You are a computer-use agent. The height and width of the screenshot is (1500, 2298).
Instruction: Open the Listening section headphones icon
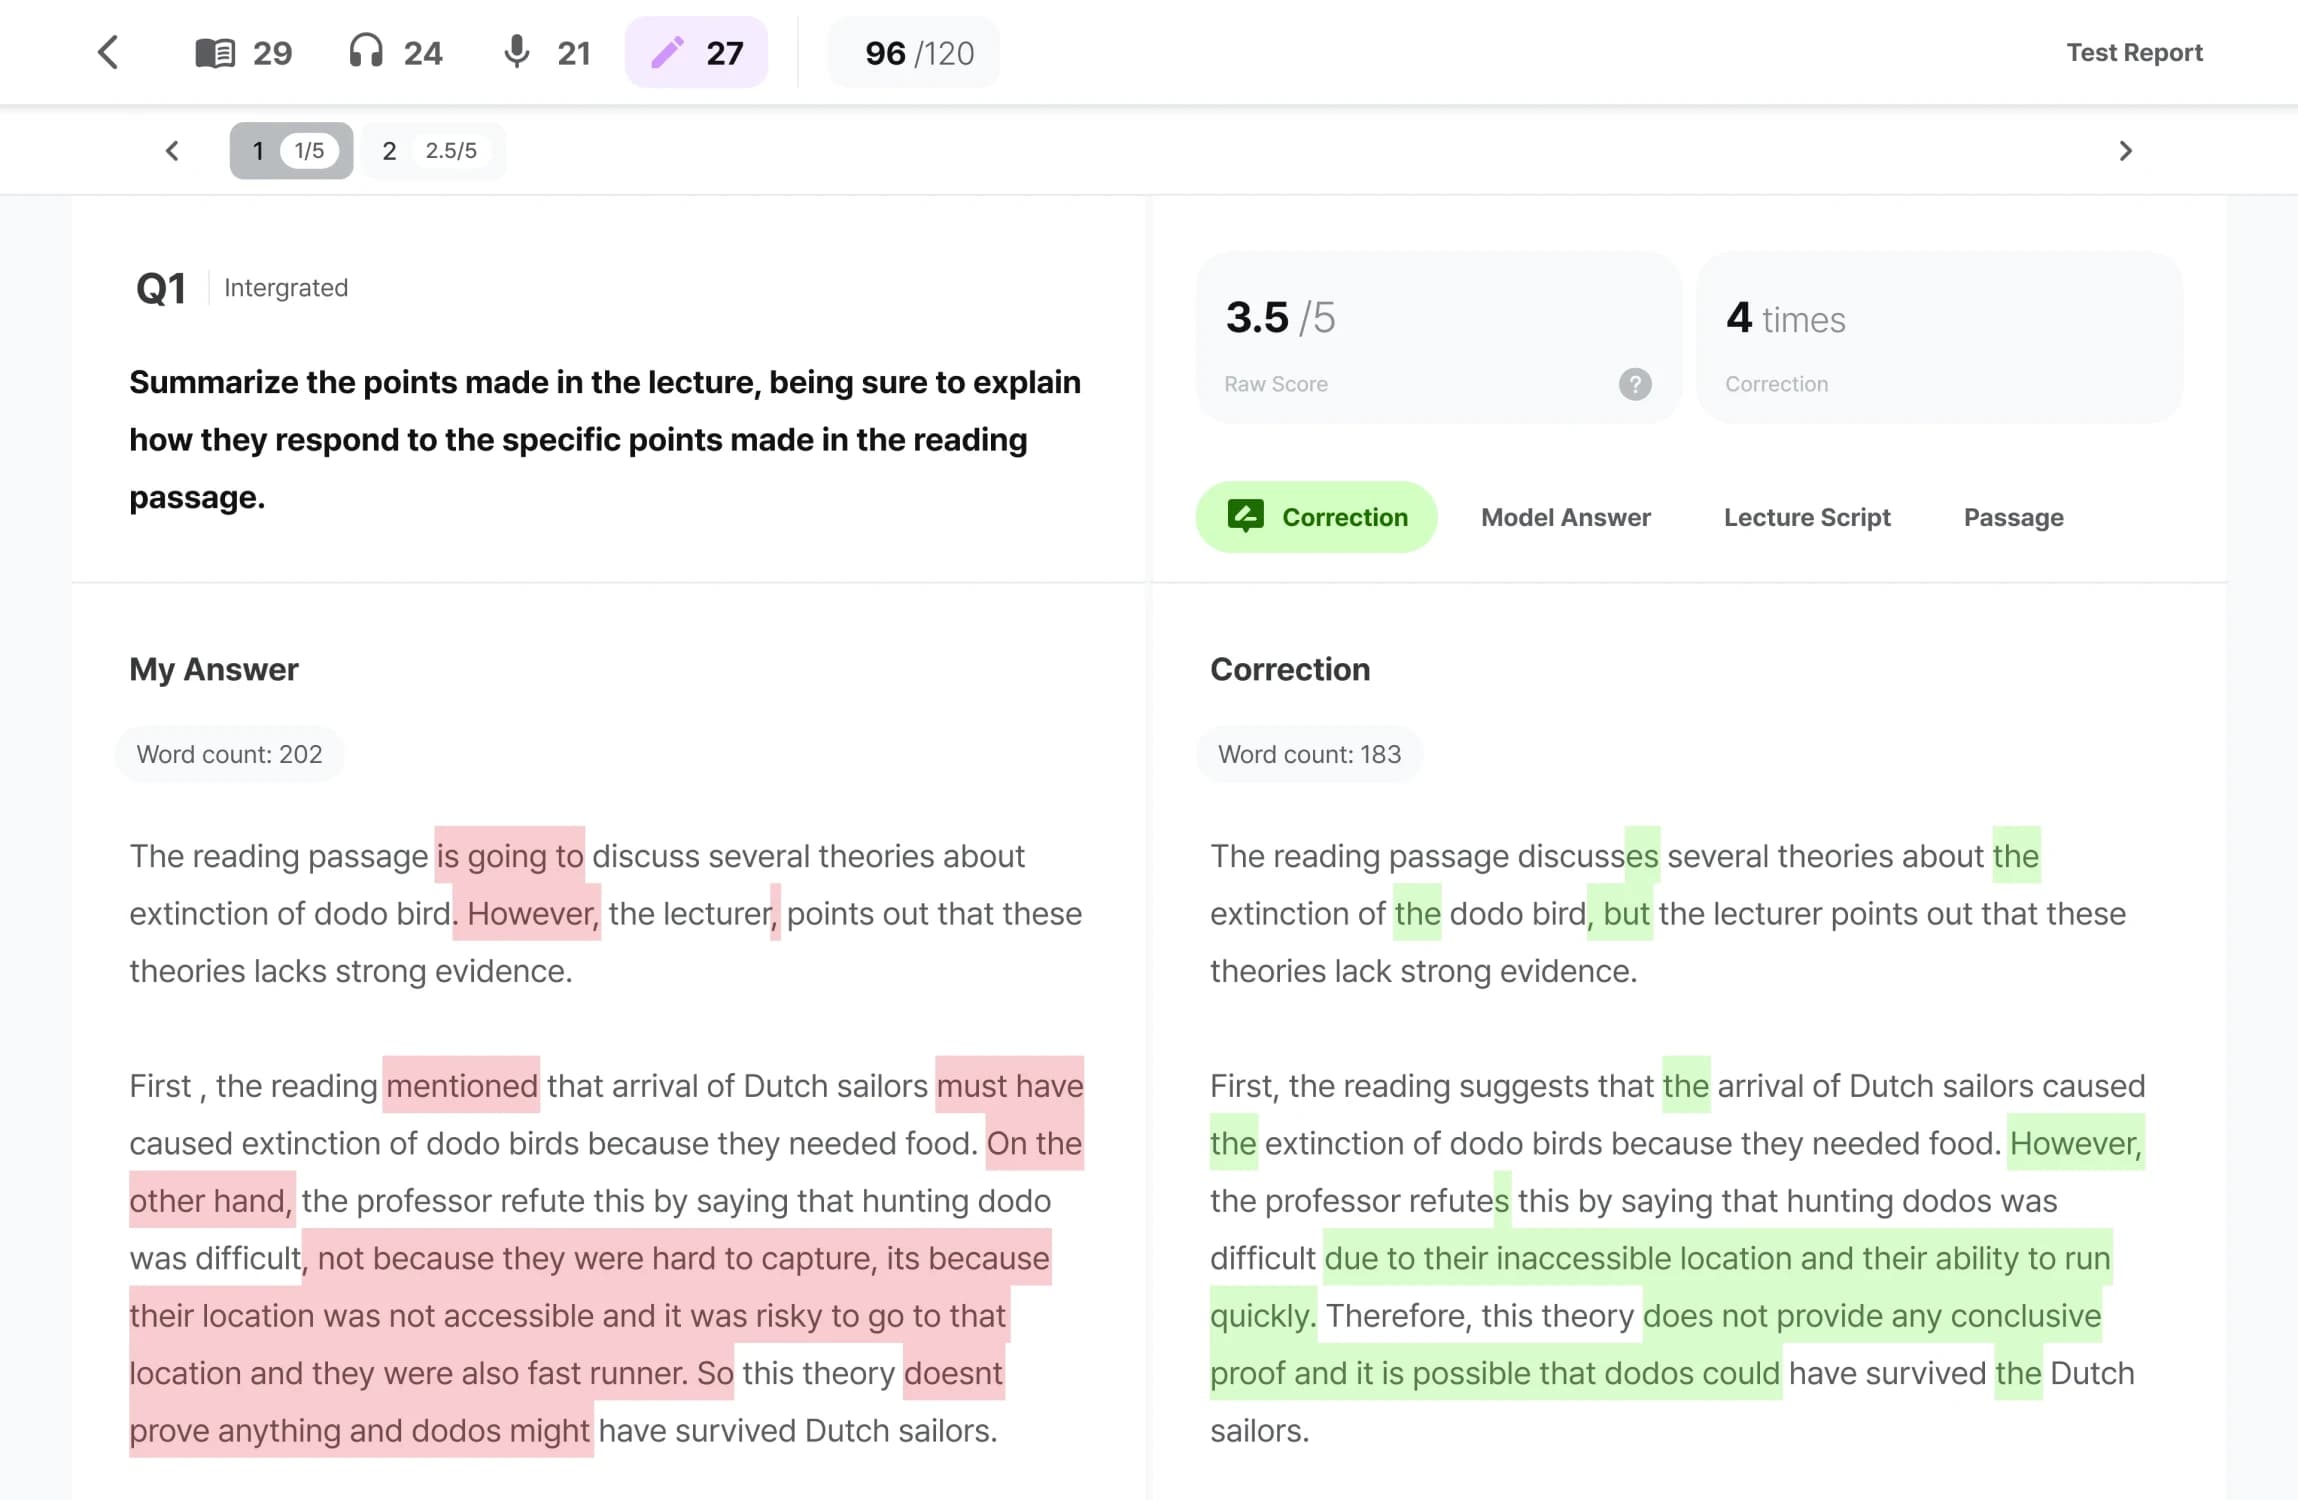click(x=366, y=51)
